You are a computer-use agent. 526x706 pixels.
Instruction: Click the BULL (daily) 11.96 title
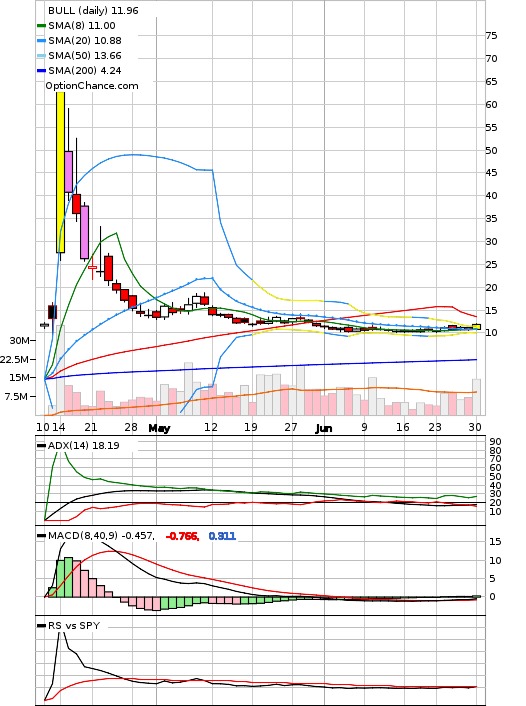click(x=93, y=10)
